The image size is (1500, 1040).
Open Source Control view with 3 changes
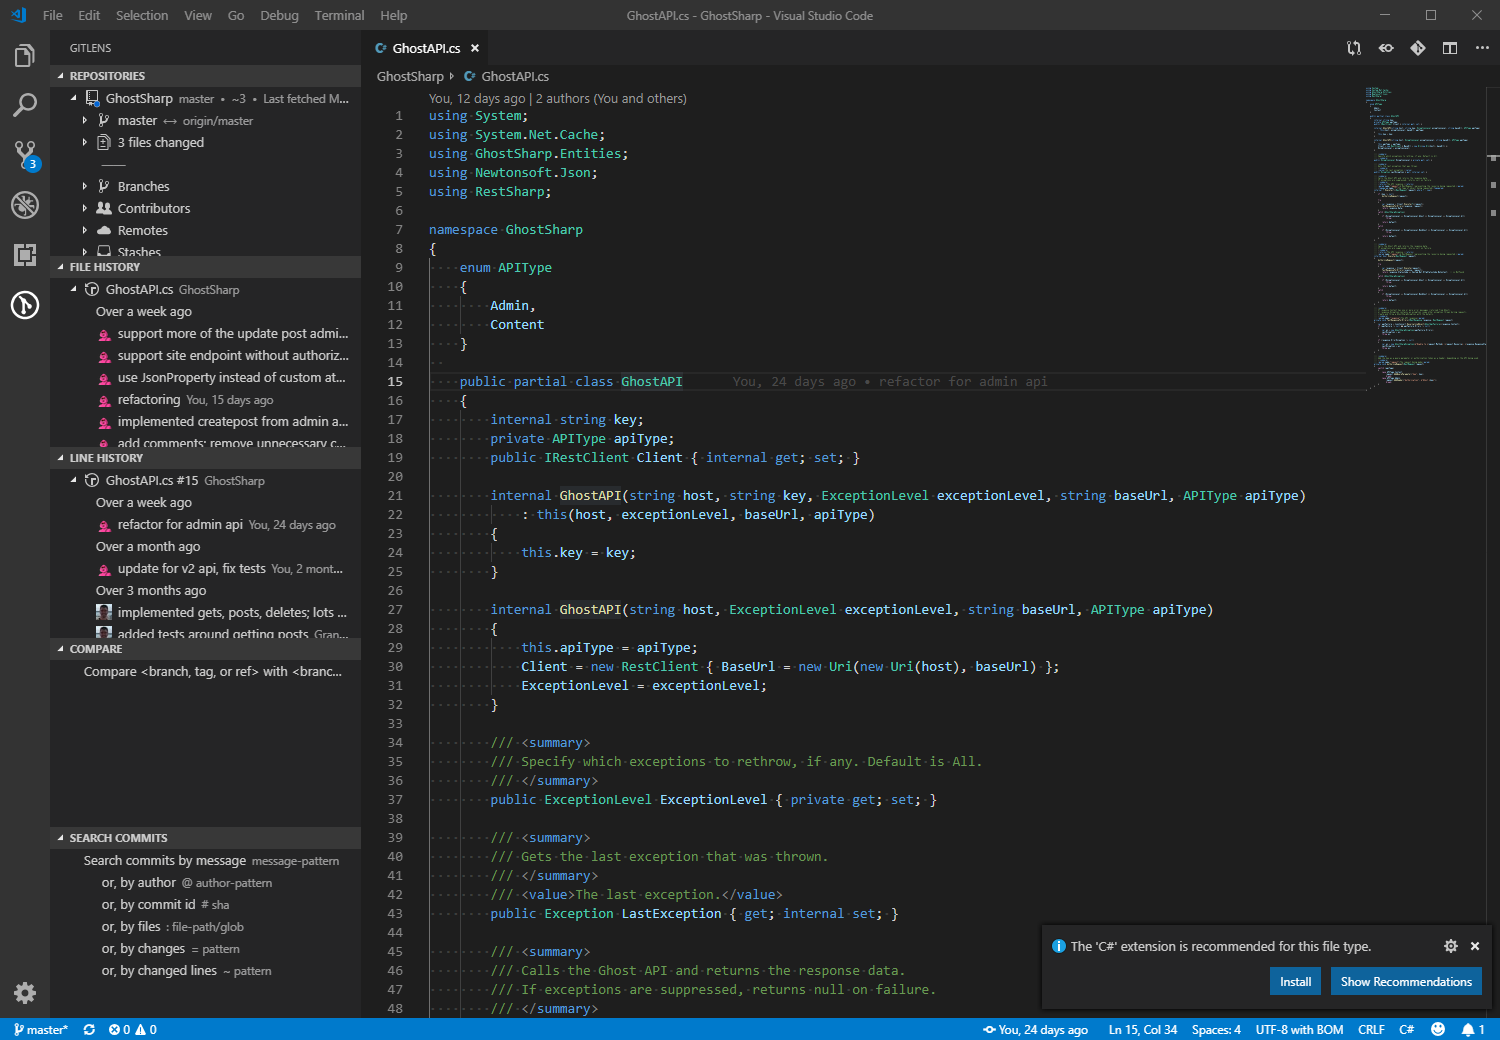(25, 155)
